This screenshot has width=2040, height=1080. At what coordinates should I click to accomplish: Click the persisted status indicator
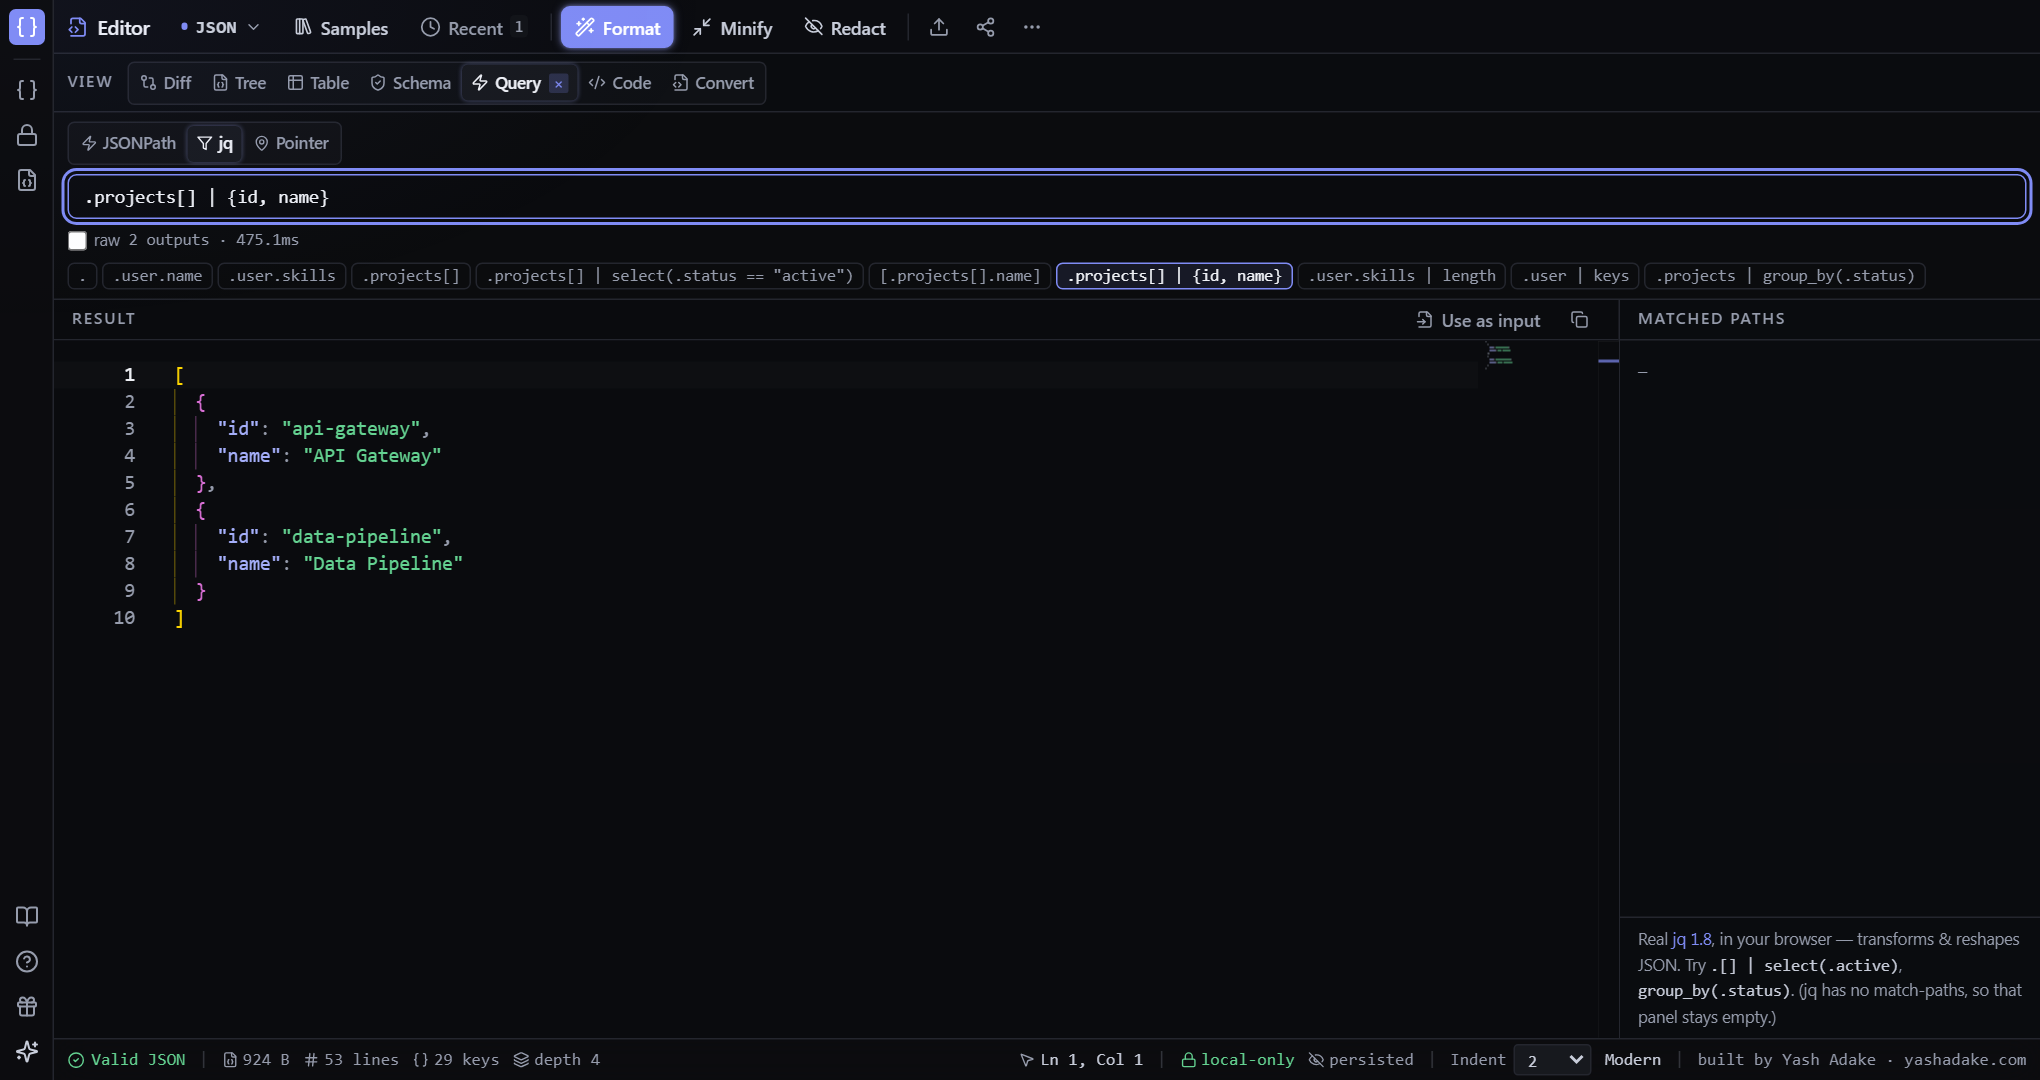1361,1060
